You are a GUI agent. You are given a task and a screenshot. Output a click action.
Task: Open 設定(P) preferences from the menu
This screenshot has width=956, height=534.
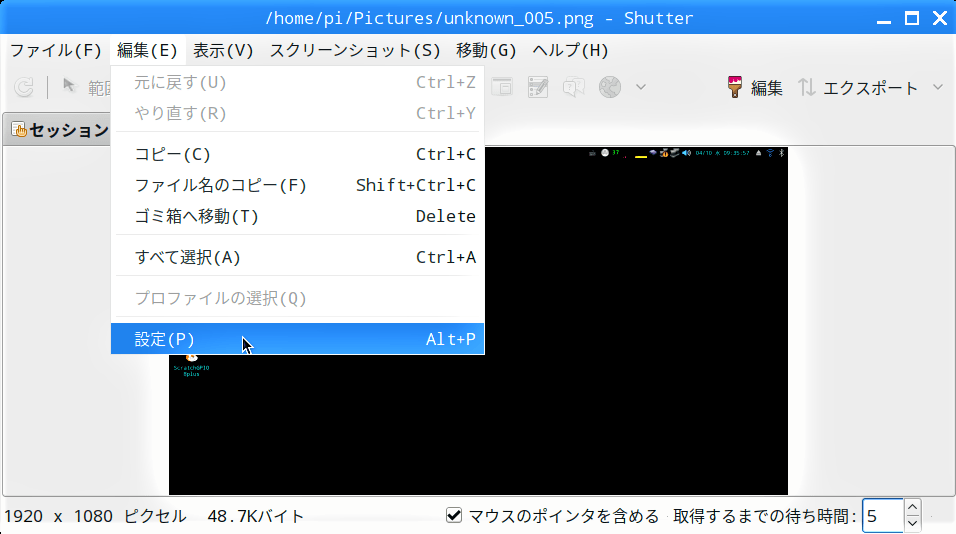pos(298,339)
